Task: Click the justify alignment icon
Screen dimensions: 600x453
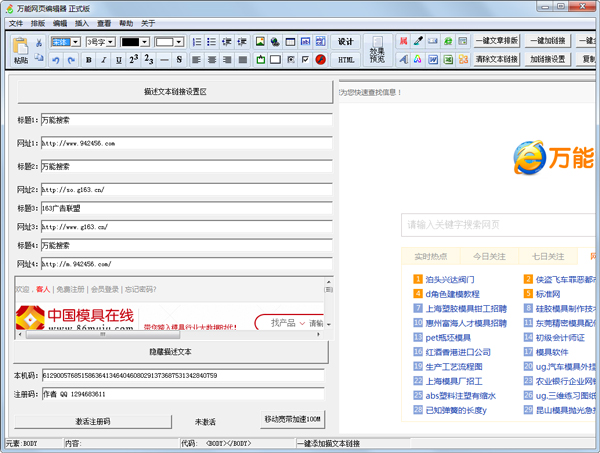Action: tap(242, 60)
